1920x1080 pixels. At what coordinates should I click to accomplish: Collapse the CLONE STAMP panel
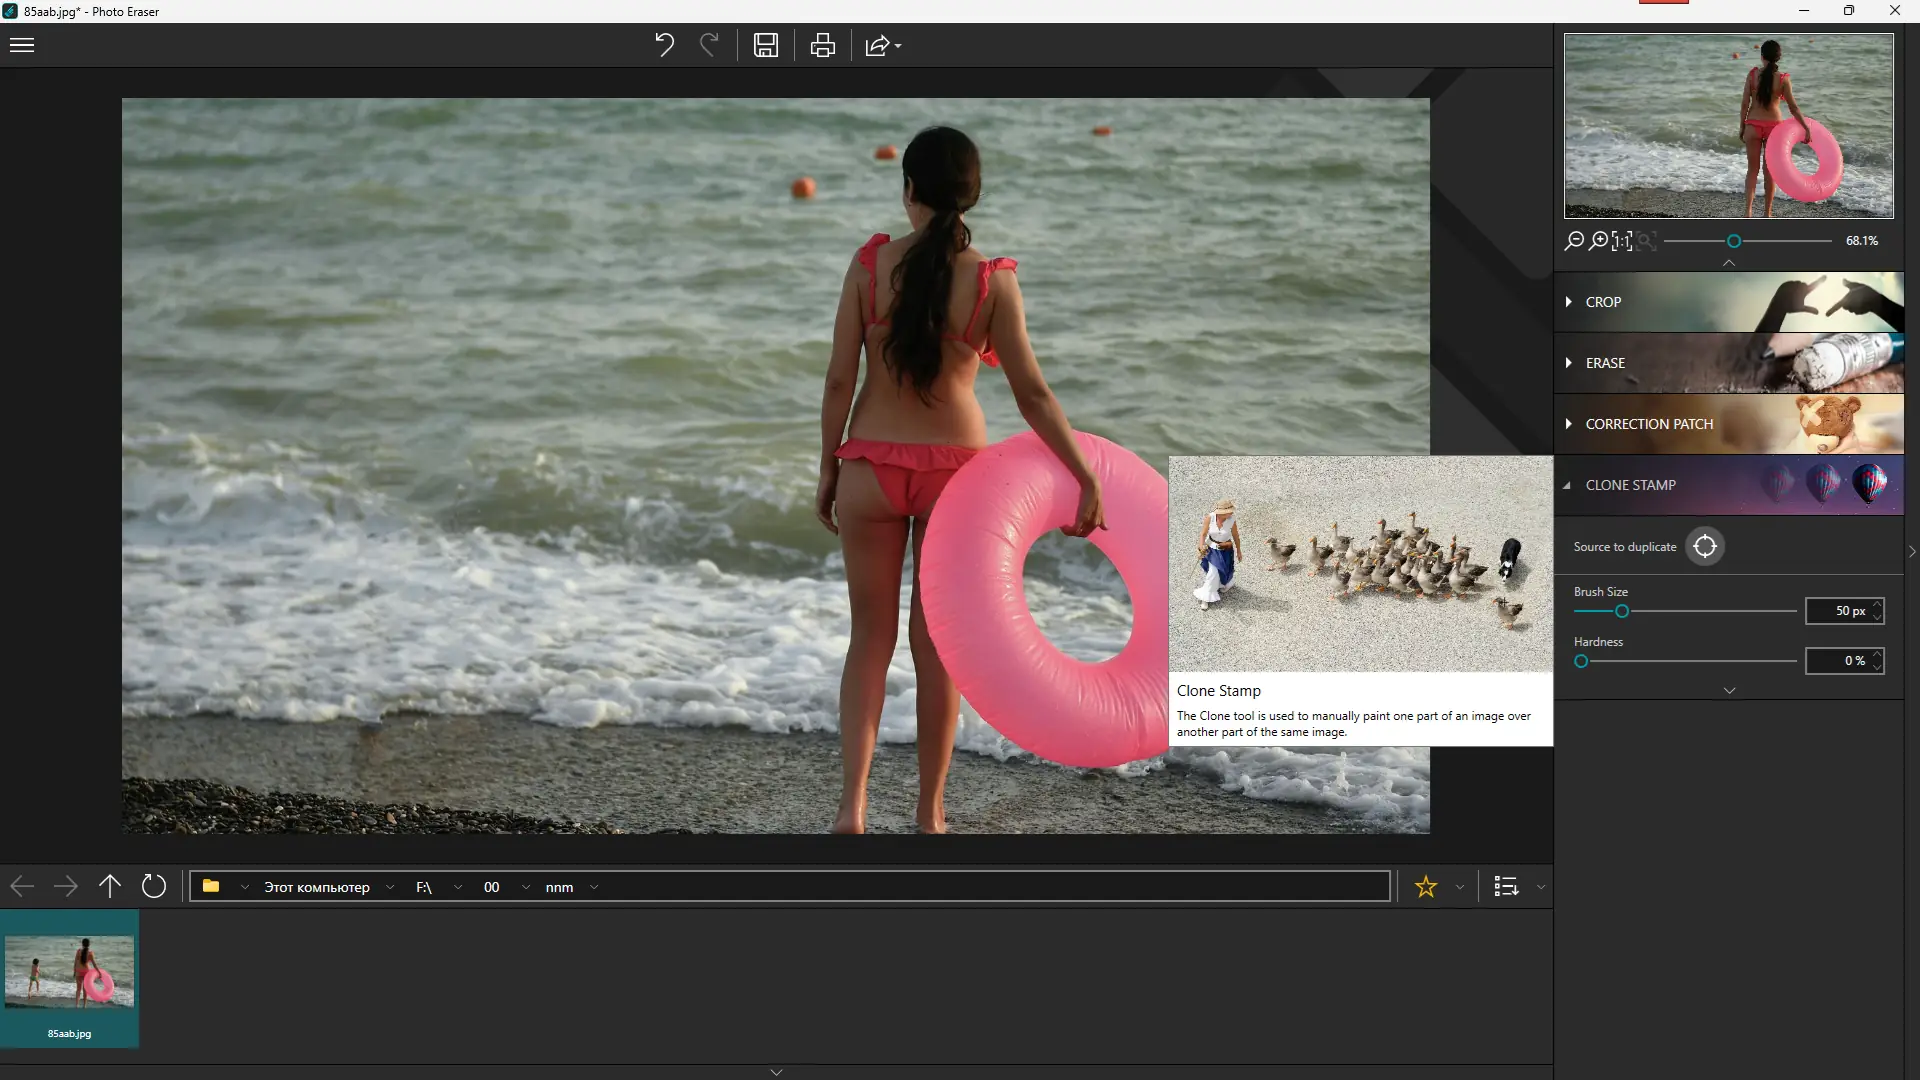(1630, 485)
